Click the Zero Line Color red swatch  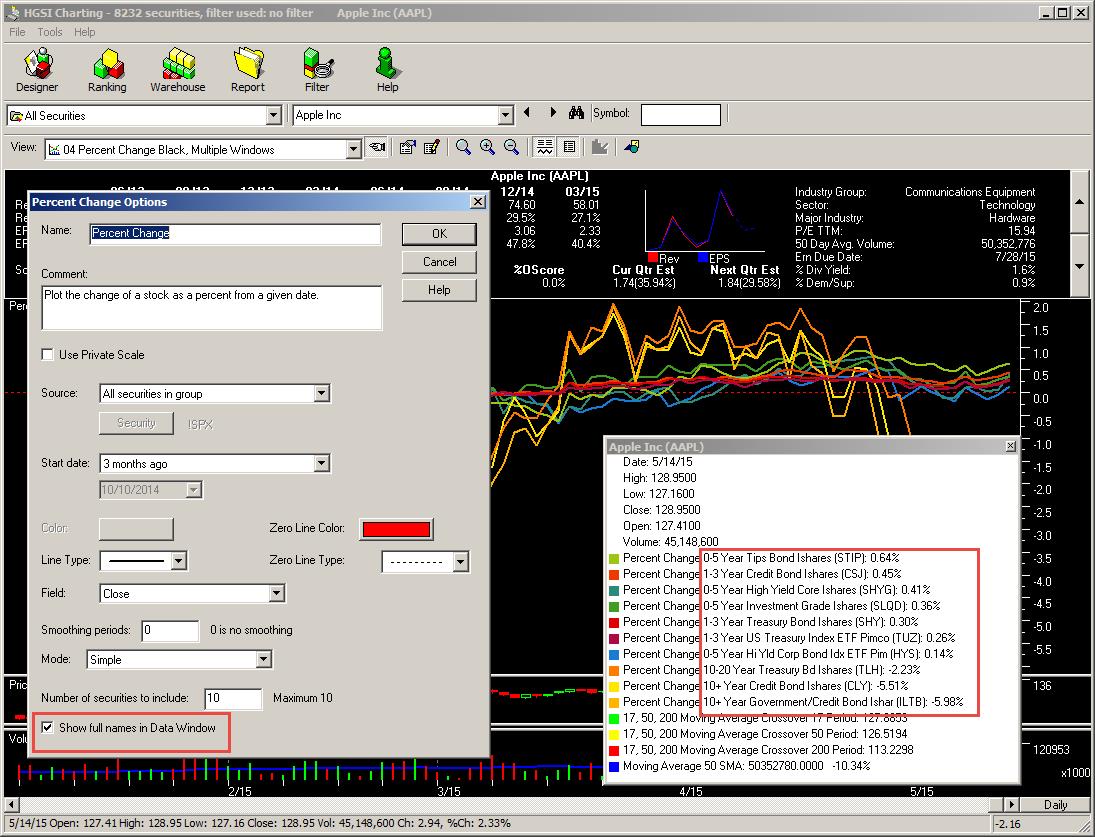[x=396, y=529]
